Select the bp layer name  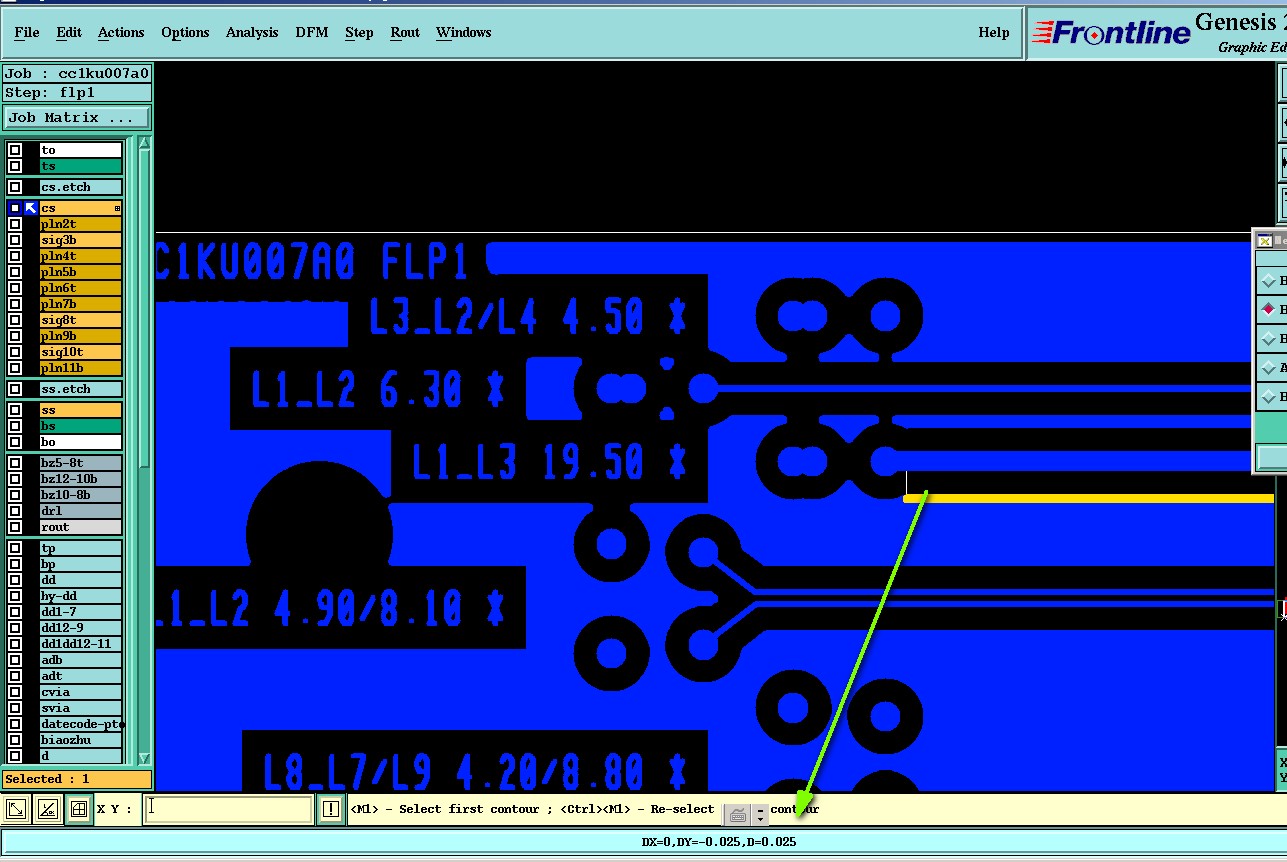pyautogui.click(x=80, y=564)
